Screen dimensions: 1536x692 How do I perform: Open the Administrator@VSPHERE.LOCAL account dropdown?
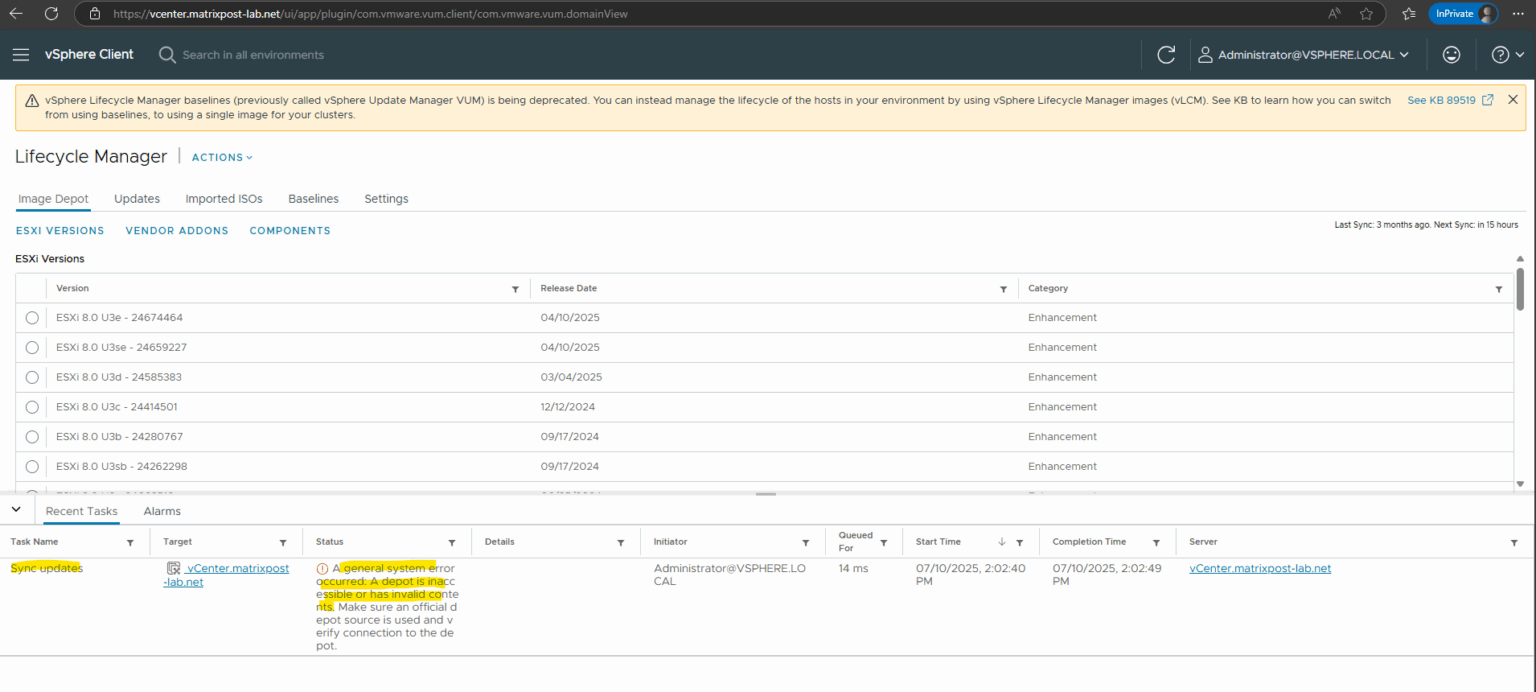click(x=1304, y=54)
